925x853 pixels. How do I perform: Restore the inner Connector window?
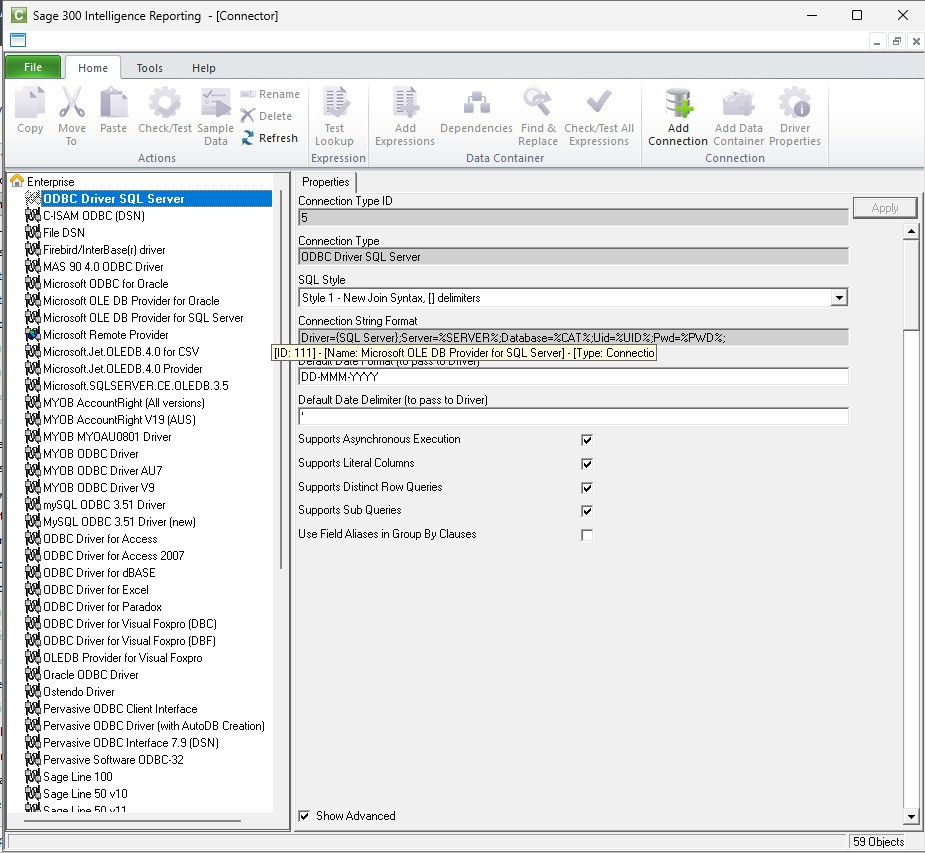tap(897, 41)
